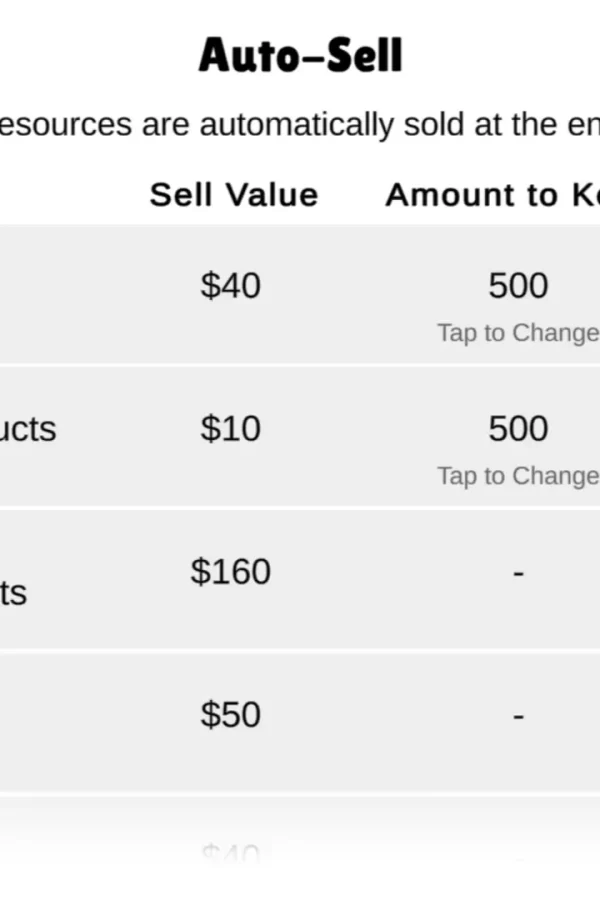Screen dimensions: 600x900
Task: Tap the $160 sell value
Action: tap(230, 572)
